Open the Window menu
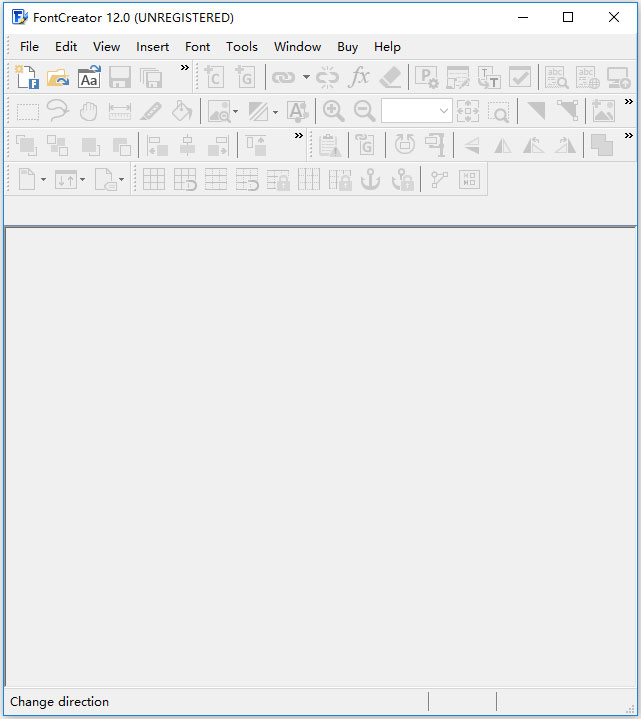The width and height of the screenshot is (641, 719). pyautogui.click(x=298, y=47)
